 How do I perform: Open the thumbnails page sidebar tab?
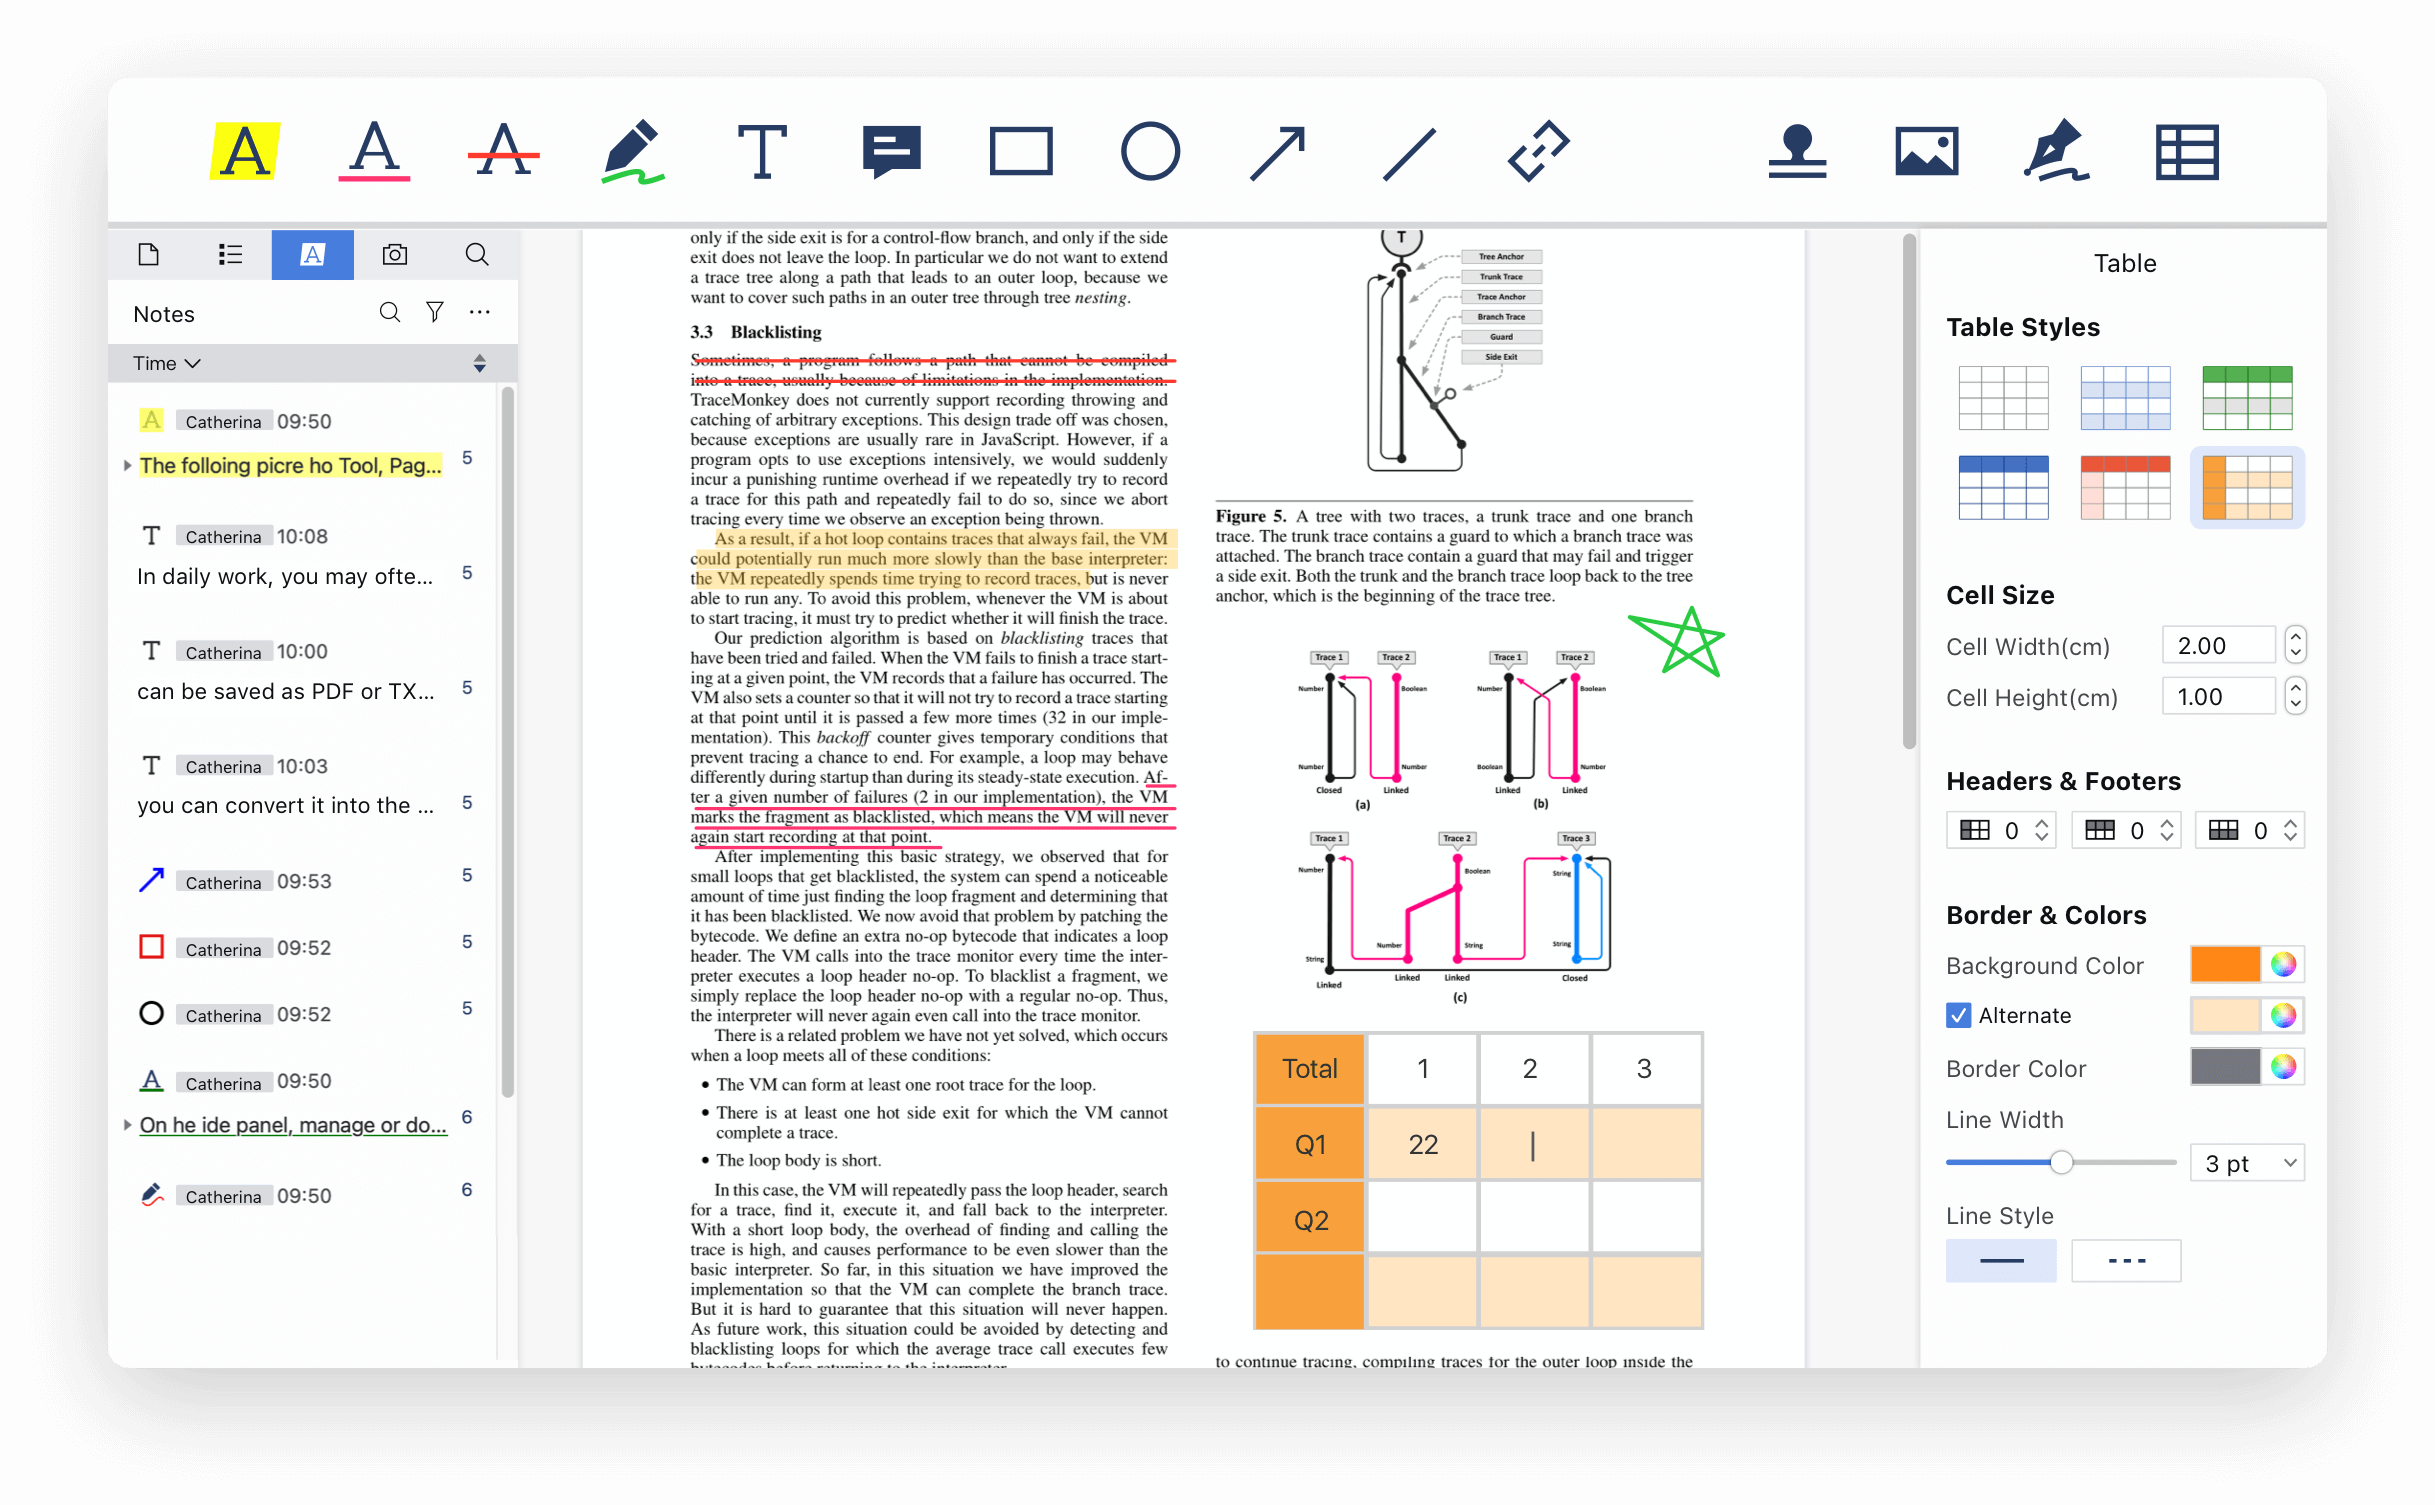(149, 254)
